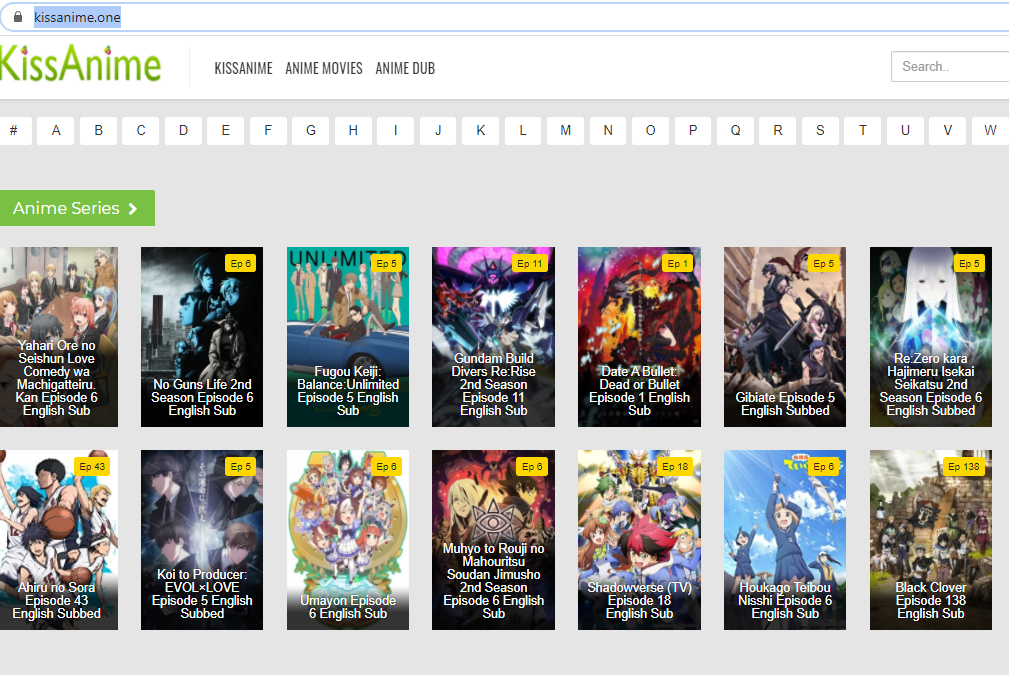1009x675 pixels.
Task: Click Ep 5 badge on Gibiate card
Action: pos(824,263)
